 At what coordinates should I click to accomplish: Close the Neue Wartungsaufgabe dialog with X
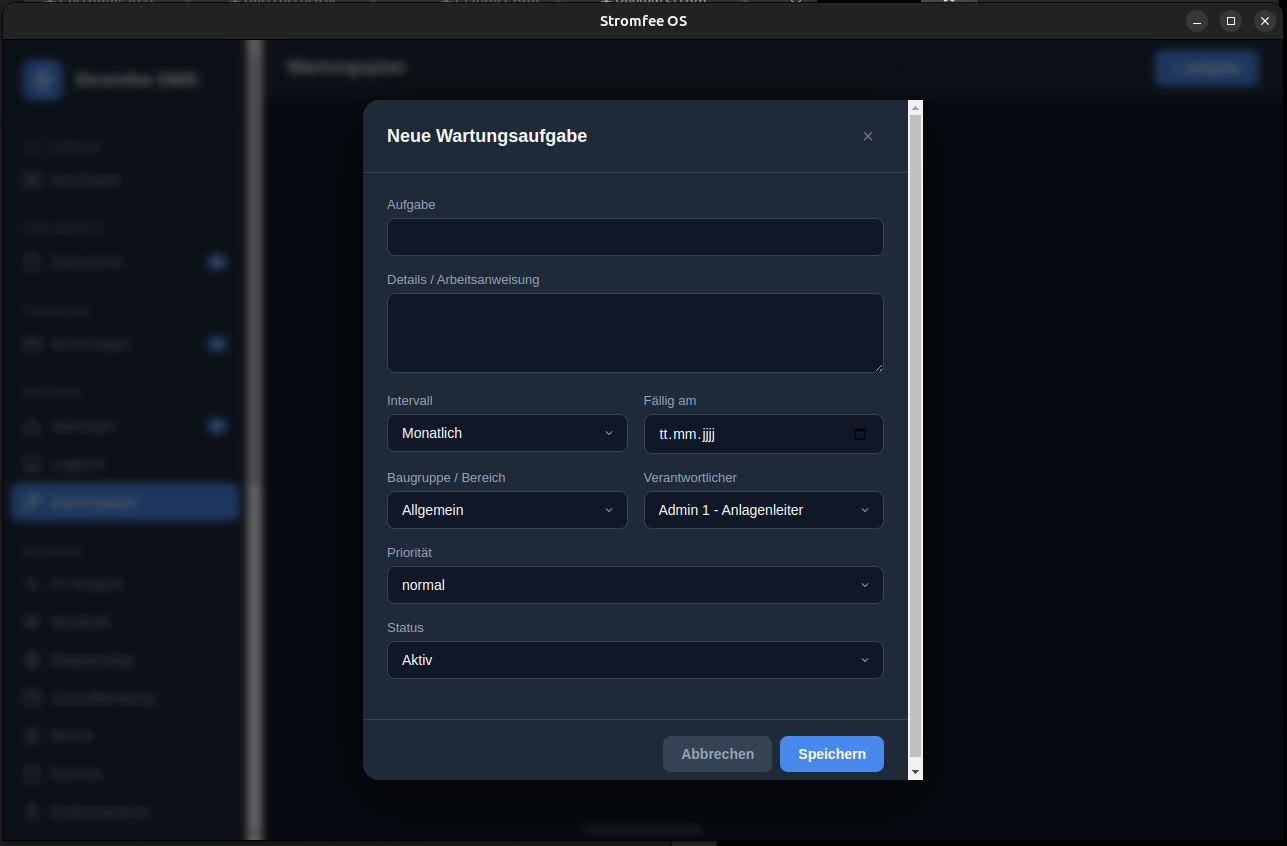point(868,136)
